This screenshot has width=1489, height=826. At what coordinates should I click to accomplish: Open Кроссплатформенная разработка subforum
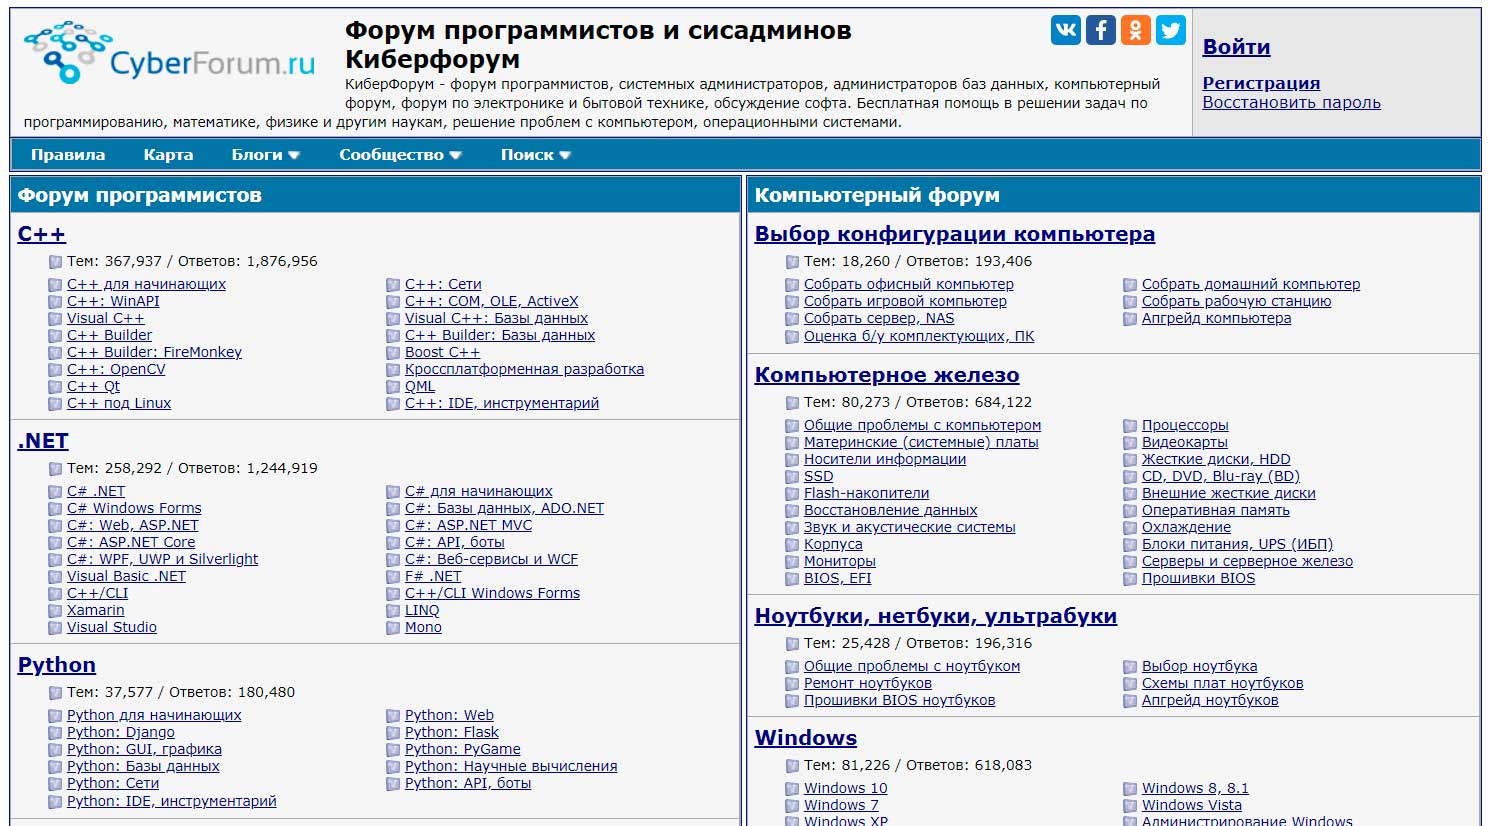click(x=524, y=369)
